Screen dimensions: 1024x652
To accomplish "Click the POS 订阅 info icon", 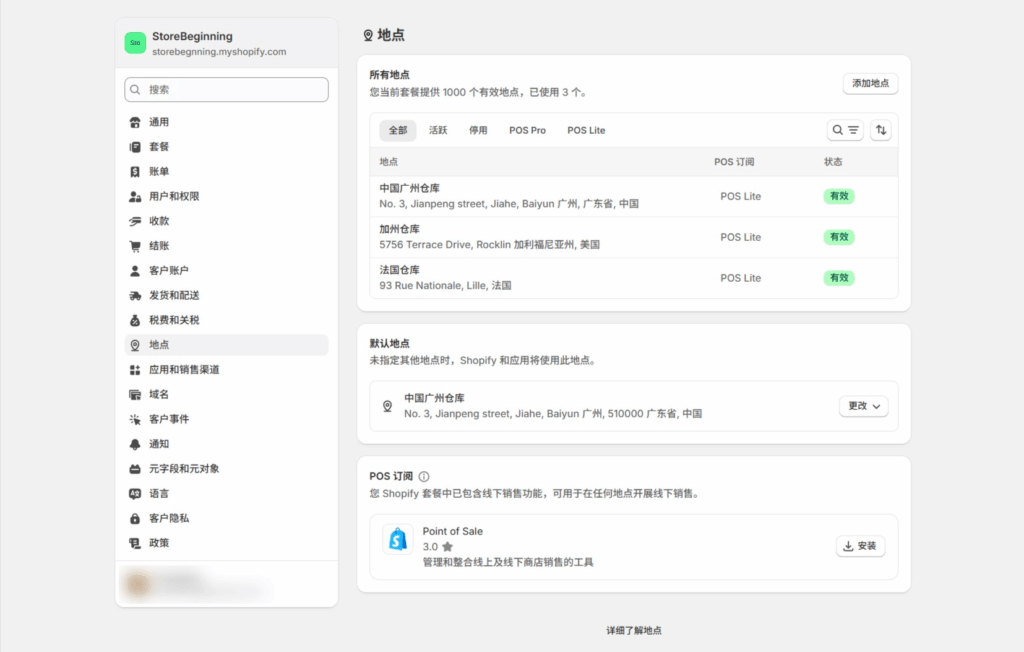I will point(424,477).
